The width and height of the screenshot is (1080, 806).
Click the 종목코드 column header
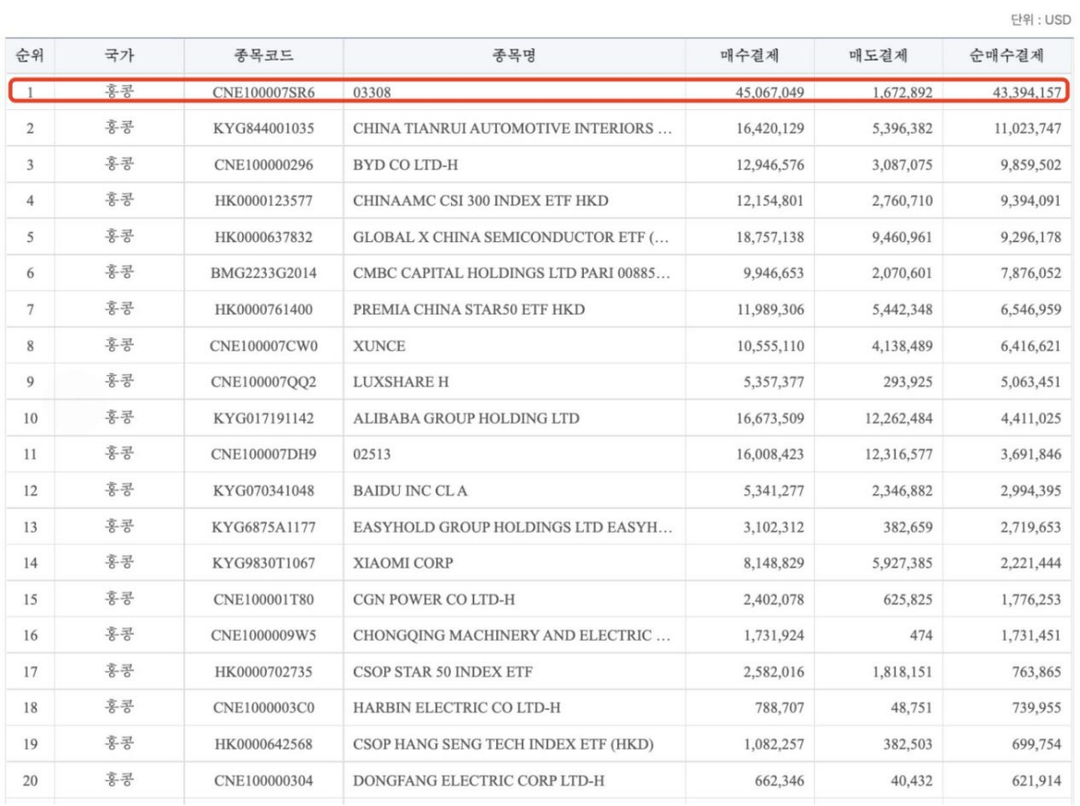pyautogui.click(x=264, y=56)
